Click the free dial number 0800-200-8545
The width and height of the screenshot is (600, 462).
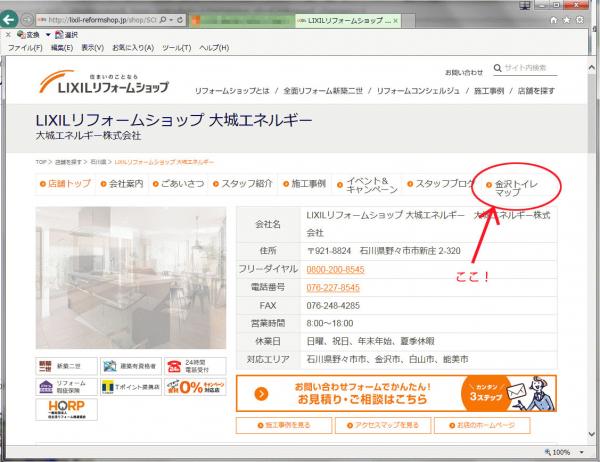(335, 270)
